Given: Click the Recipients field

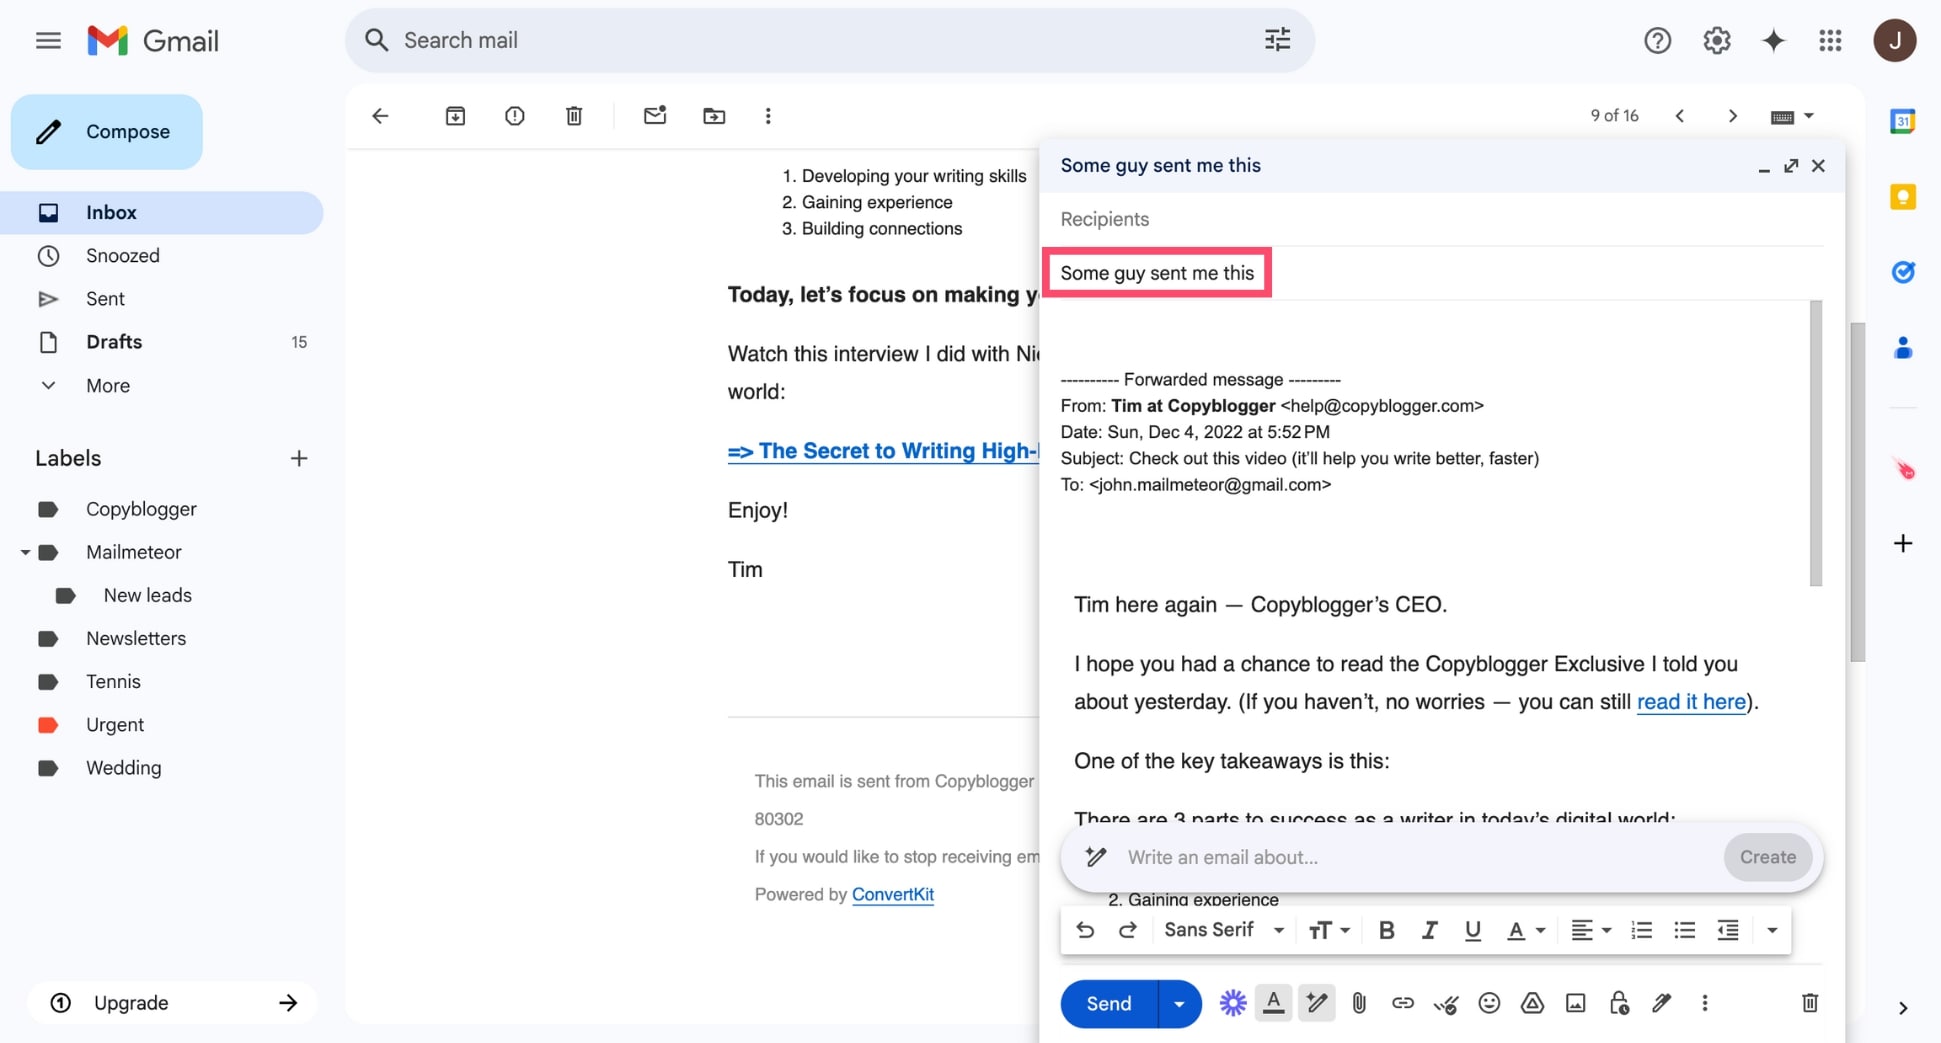Looking at the screenshot, I should [x=1441, y=219].
